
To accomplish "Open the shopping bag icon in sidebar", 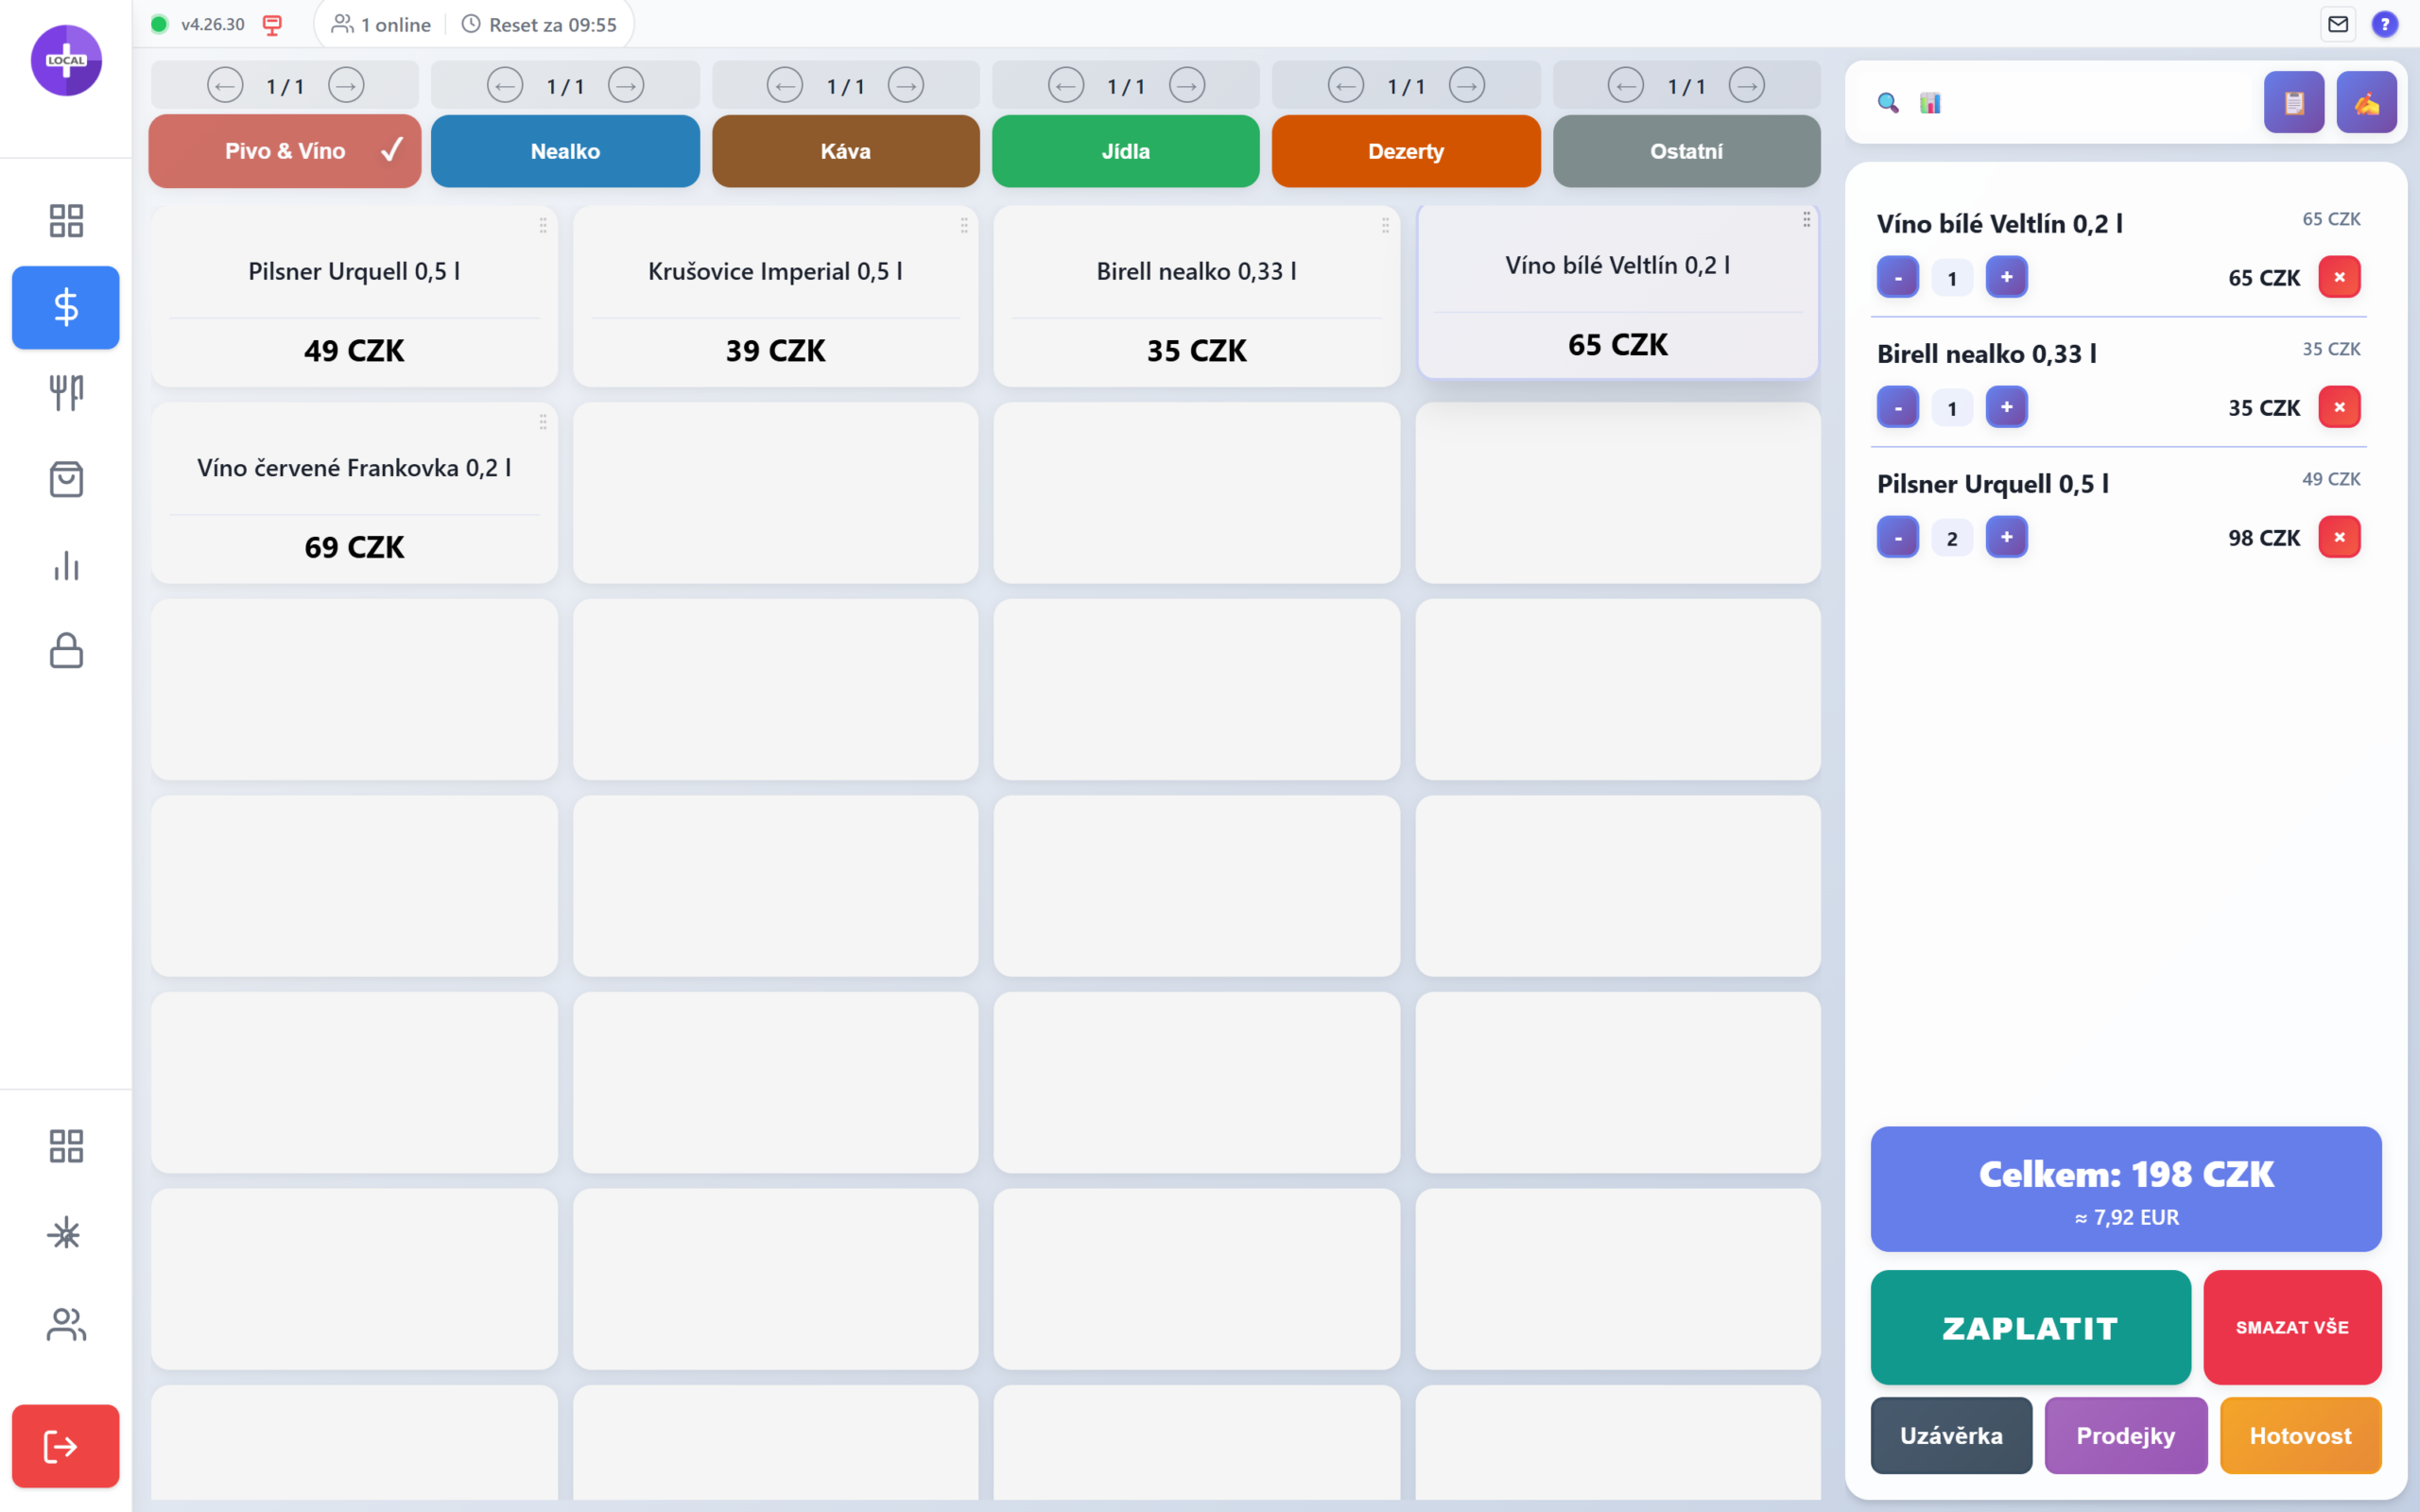I will (66, 480).
